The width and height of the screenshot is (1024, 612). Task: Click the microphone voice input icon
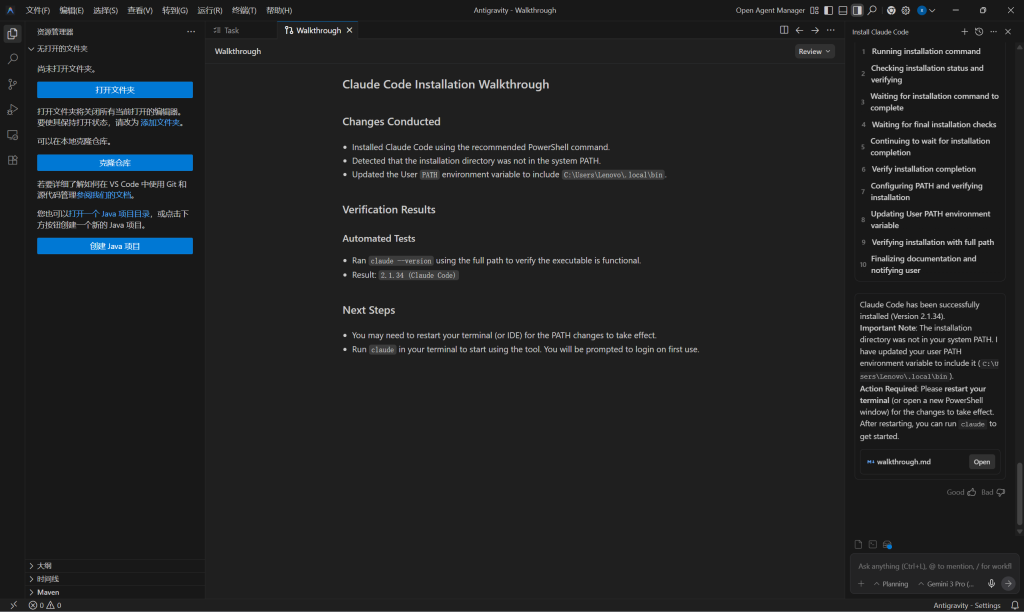point(991,583)
